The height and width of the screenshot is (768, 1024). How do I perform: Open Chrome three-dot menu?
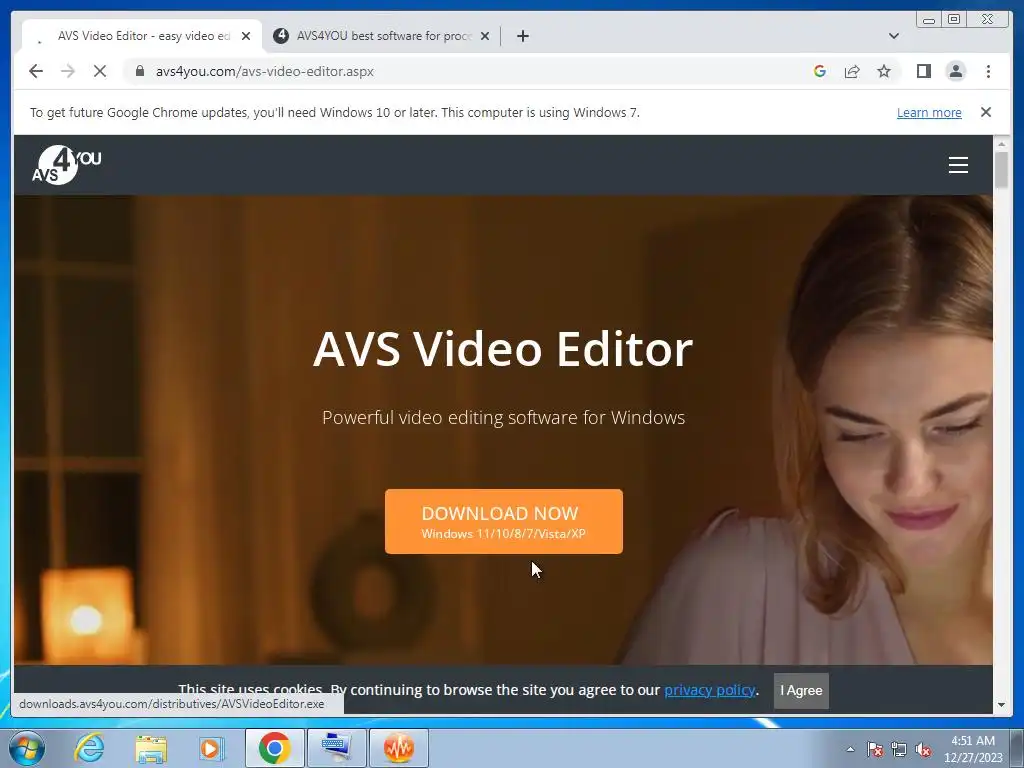pos(988,71)
